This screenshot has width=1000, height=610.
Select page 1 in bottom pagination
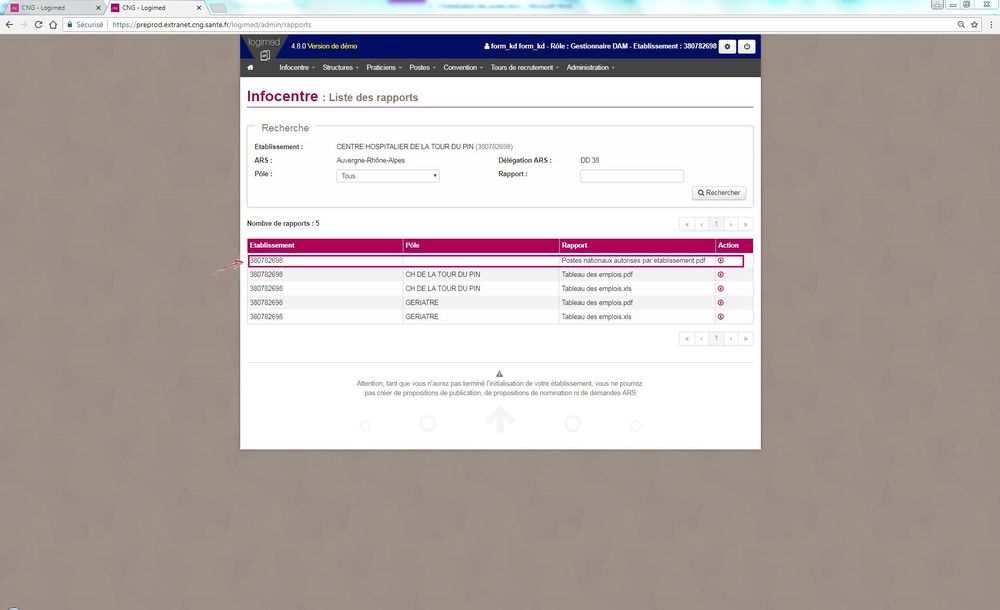point(716,338)
